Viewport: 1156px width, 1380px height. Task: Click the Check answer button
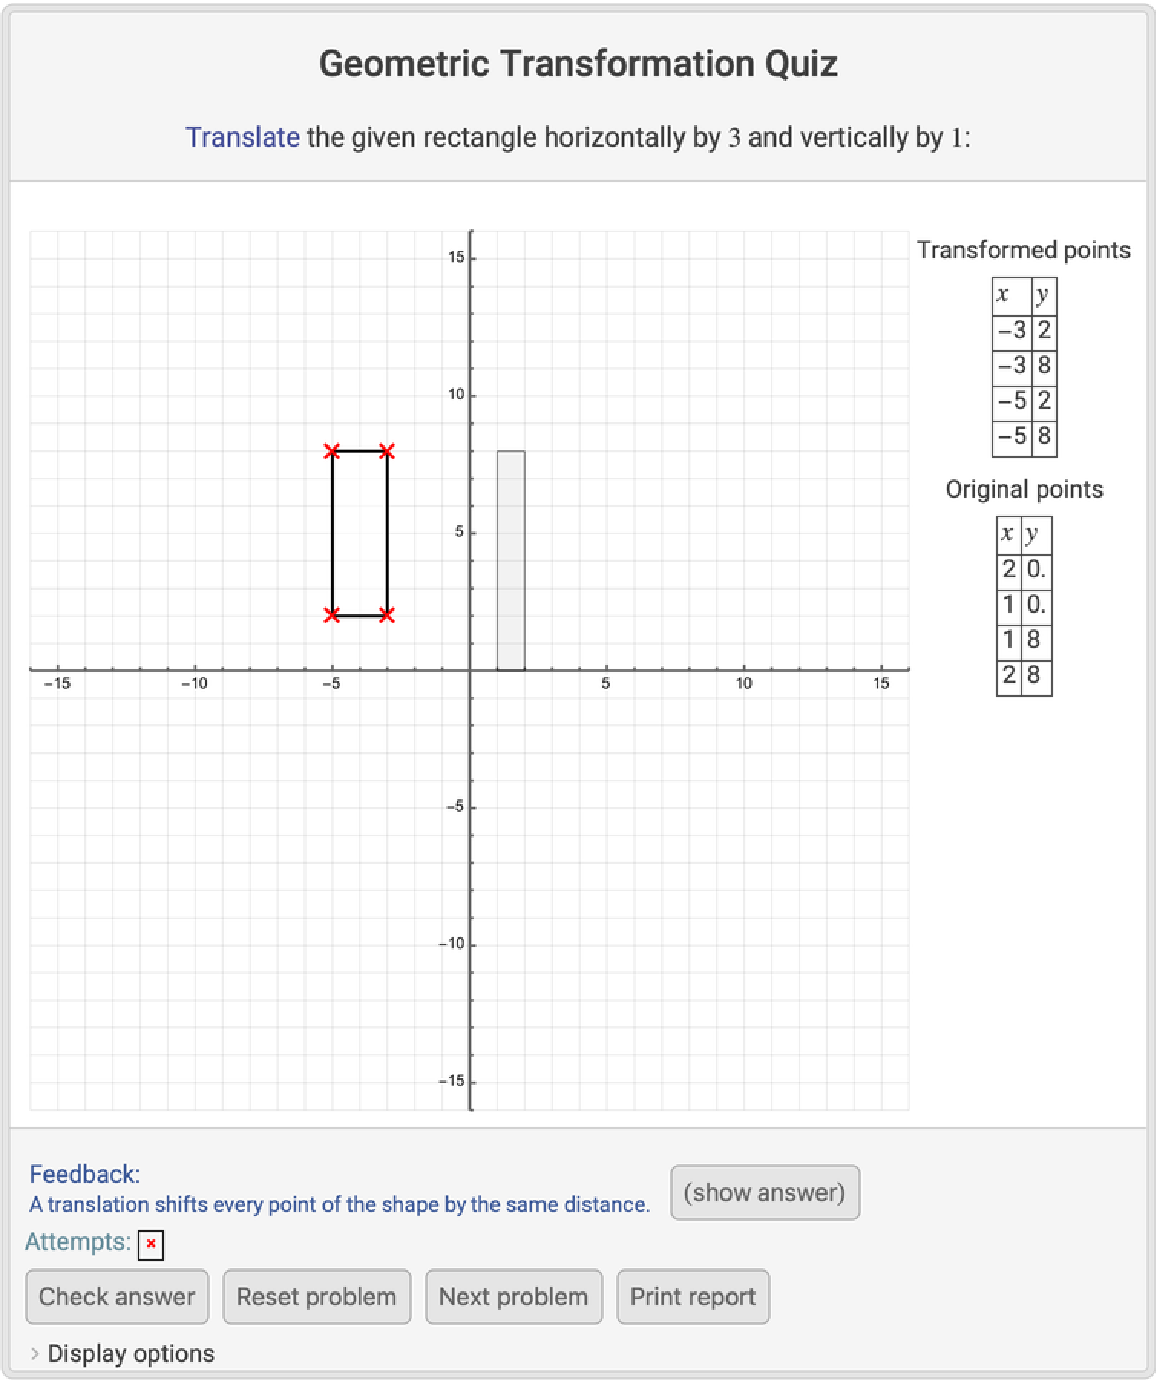(117, 1296)
